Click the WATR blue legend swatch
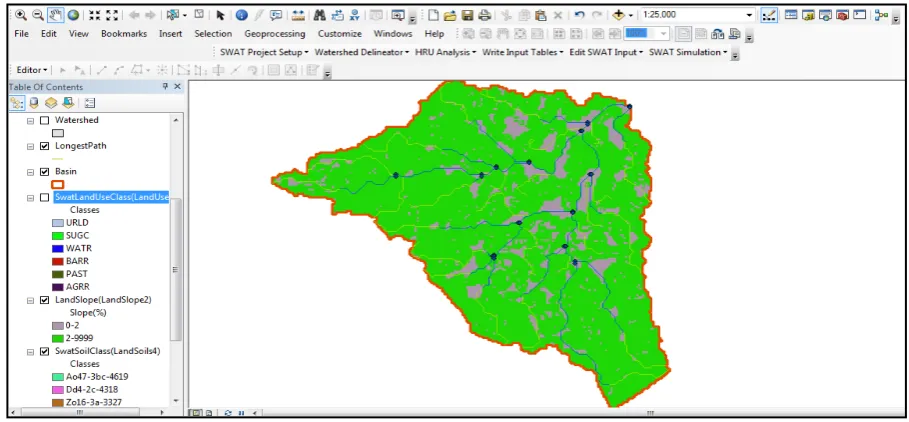The height and width of the screenshot is (422, 909). click(57, 249)
